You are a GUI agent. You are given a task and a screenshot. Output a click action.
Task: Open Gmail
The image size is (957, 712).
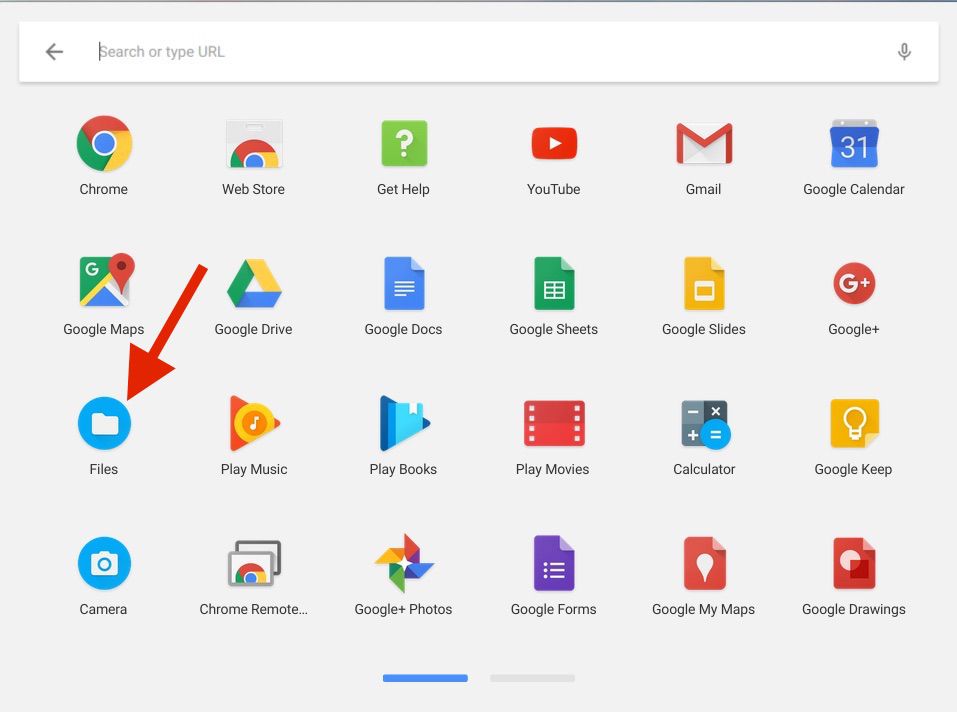point(704,143)
